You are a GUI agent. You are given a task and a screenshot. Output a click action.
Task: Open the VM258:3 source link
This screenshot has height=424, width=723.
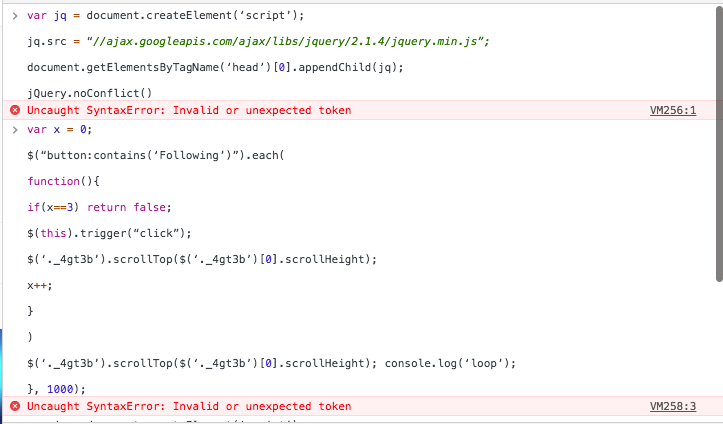coord(672,406)
